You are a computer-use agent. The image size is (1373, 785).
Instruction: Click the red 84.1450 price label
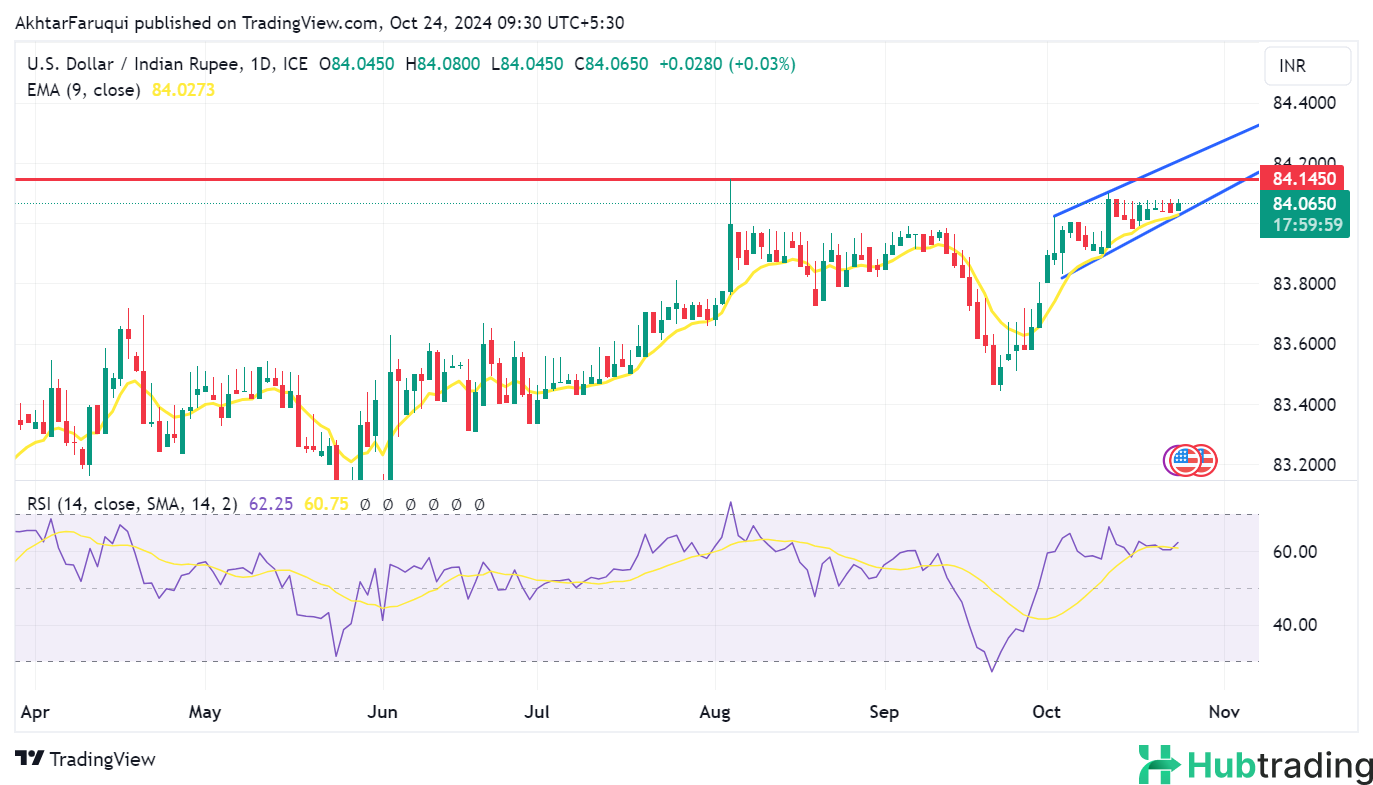tap(1304, 179)
